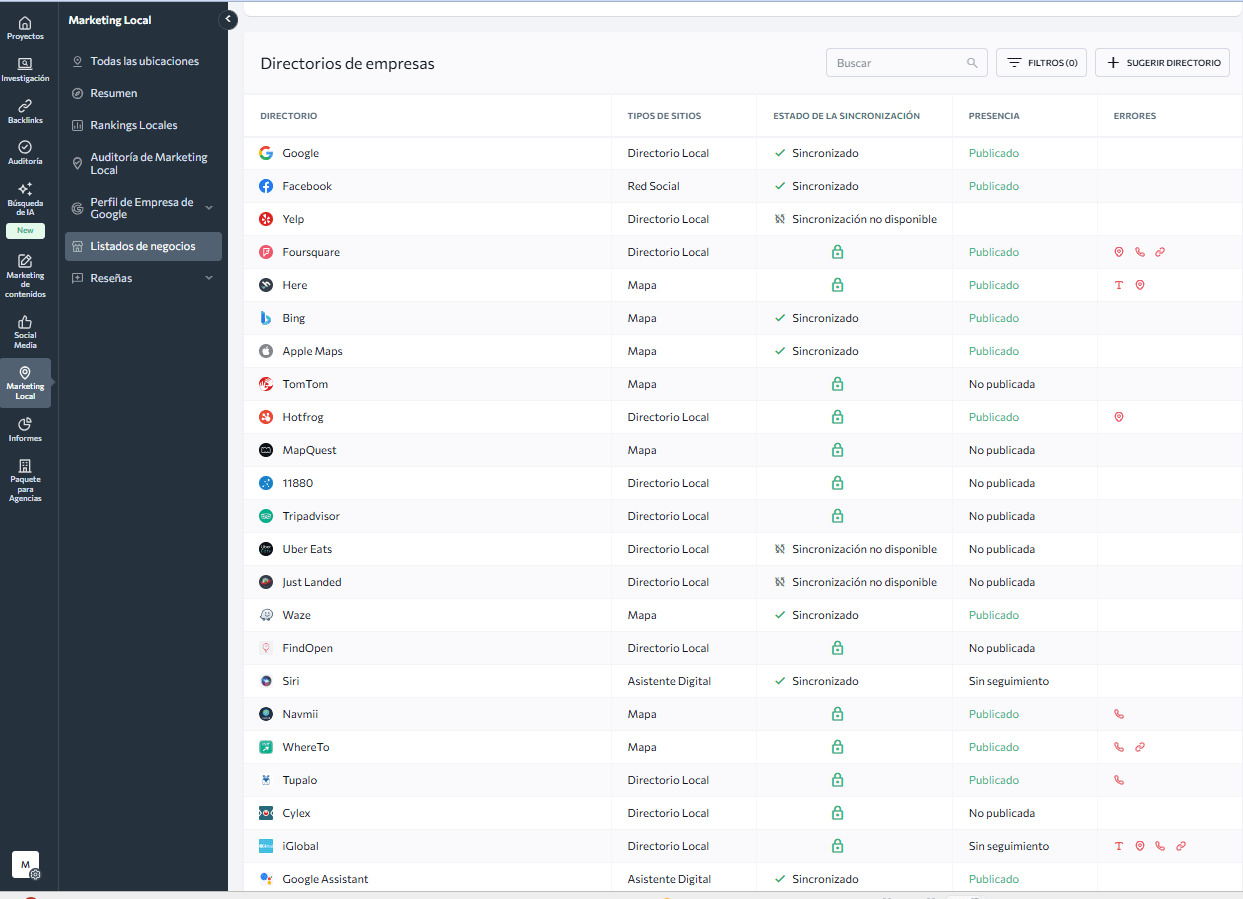Open the Tripadvisor directory row
This screenshot has height=899, width=1243.
tap(311, 516)
